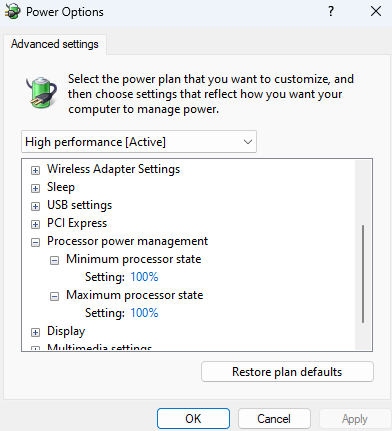
Task: Click the Power Options title bar icon
Action: point(13,12)
